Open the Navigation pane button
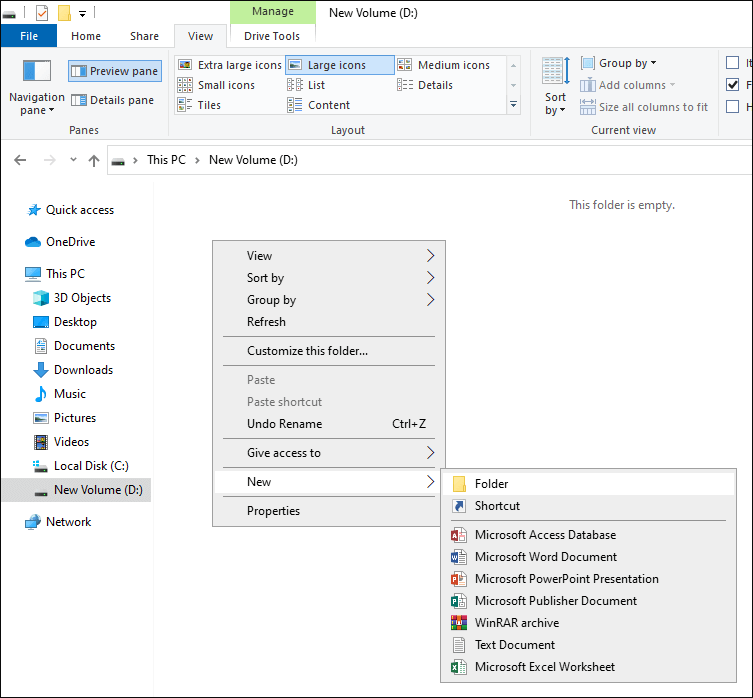The image size is (753, 698). (37, 87)
